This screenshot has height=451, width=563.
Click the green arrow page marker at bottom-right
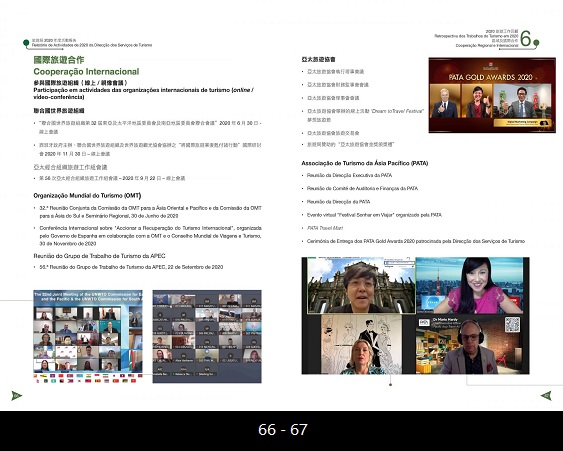(546, 396)
